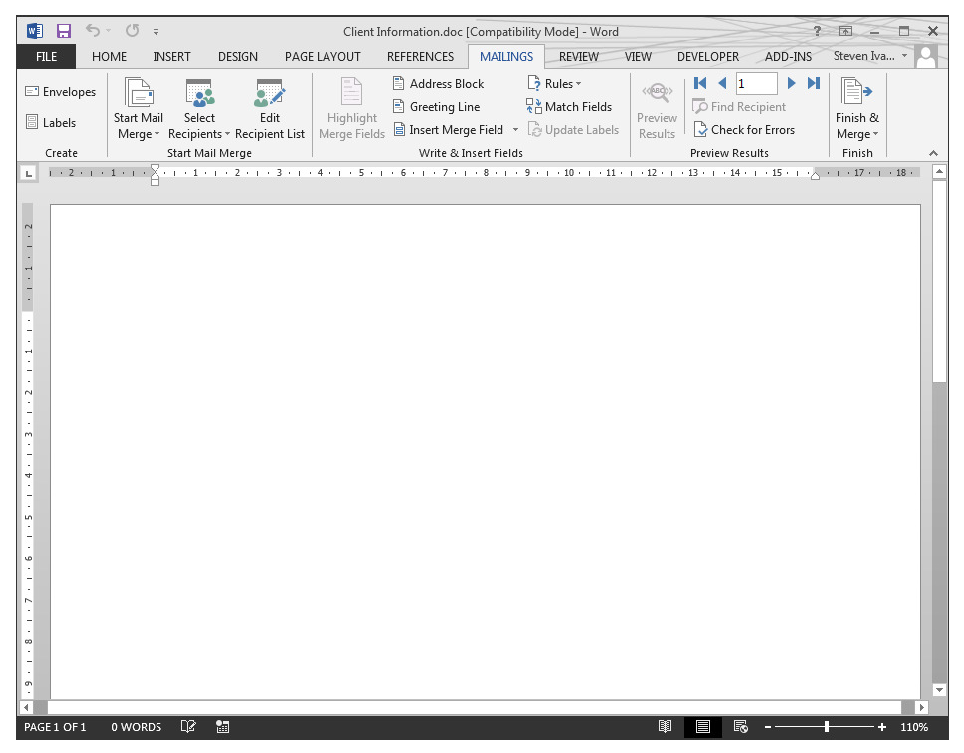964x753 pixels.
Task: Open the ADD-INS tab
Action: [788, 57]
